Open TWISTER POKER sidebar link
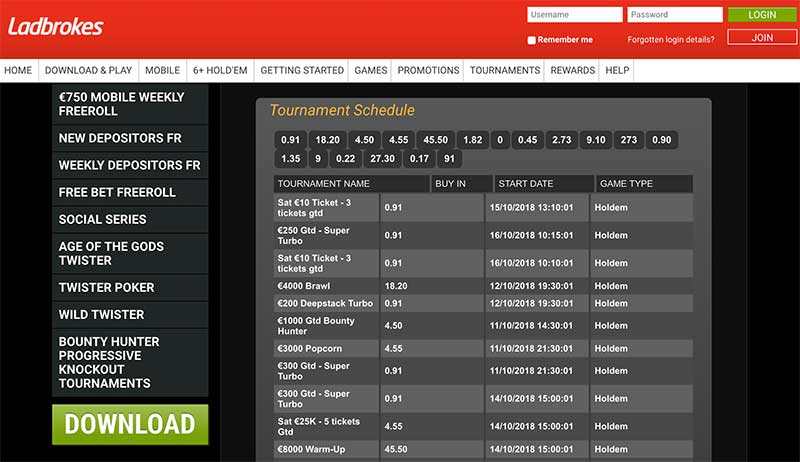800x462 pixels. click(x=130, y=288)
